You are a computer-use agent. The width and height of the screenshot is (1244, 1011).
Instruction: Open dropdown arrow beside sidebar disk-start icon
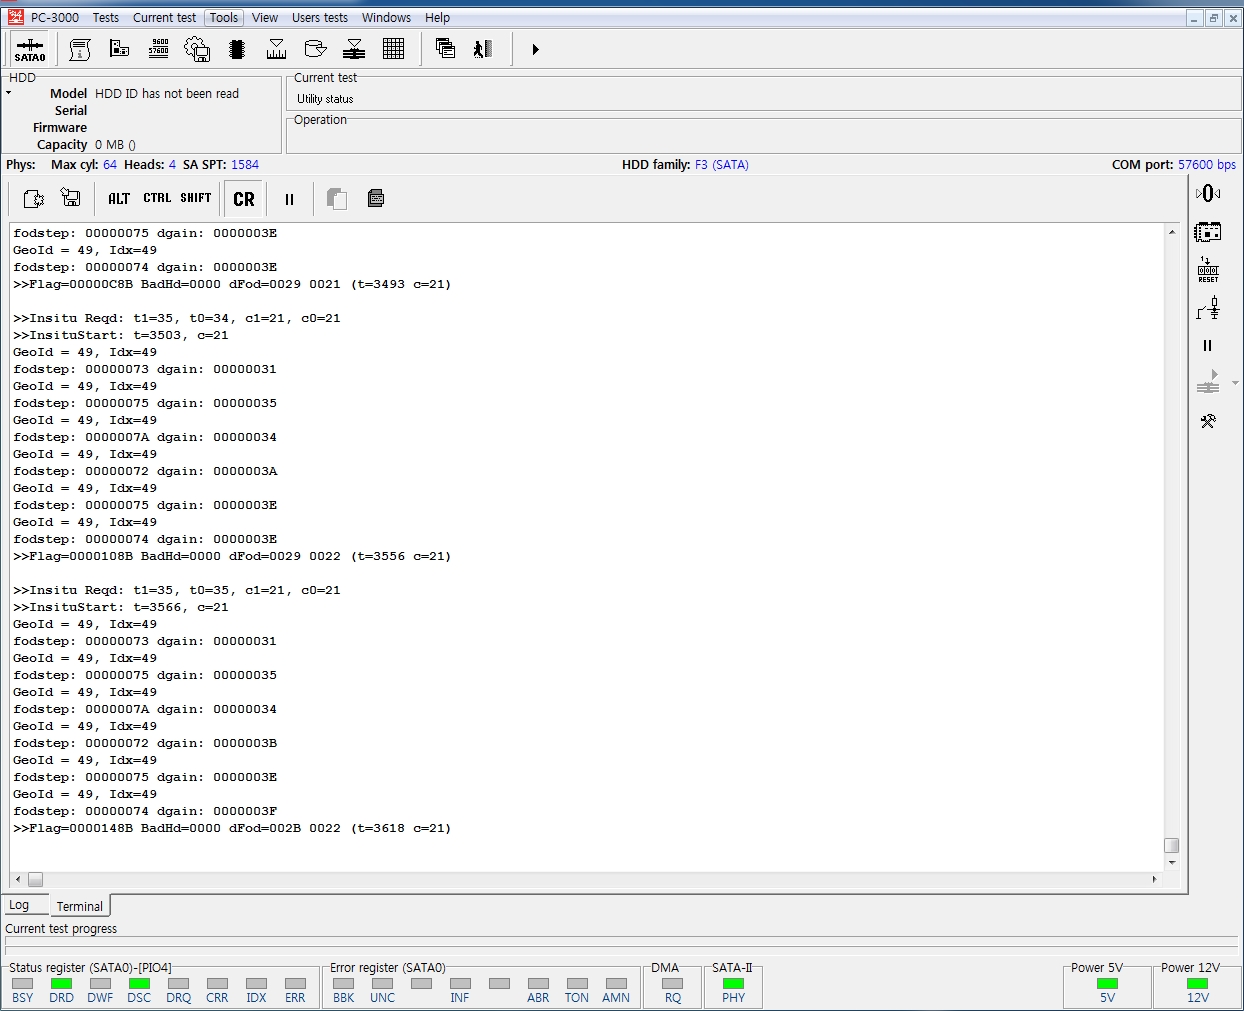coord(1235,383)
